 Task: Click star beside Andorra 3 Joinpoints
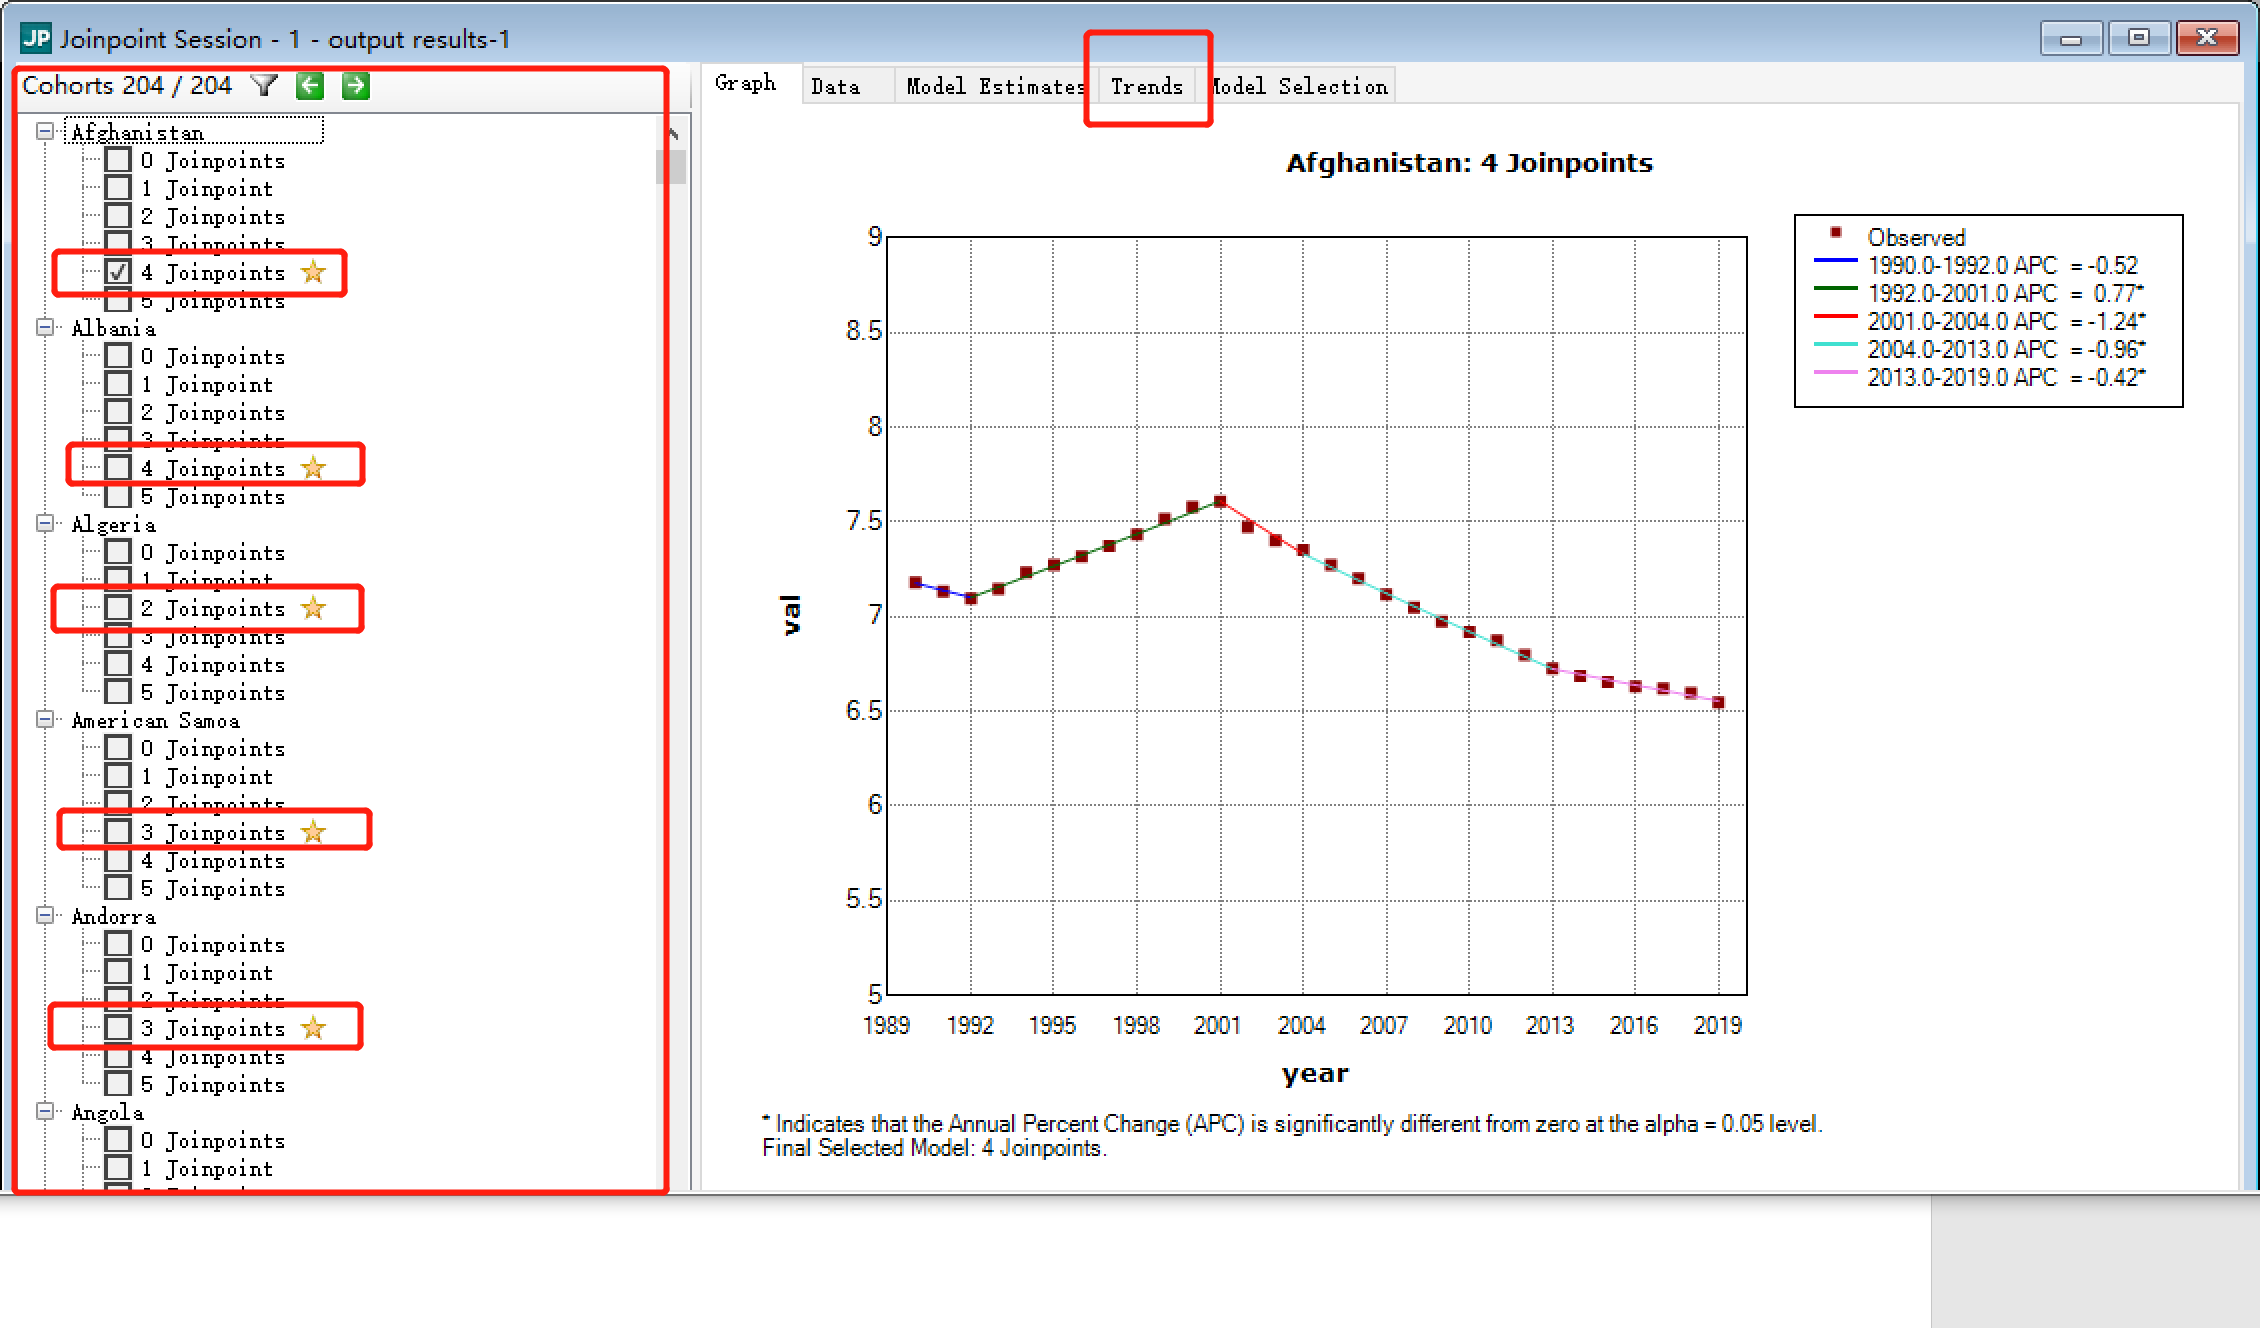point(313,1028)
